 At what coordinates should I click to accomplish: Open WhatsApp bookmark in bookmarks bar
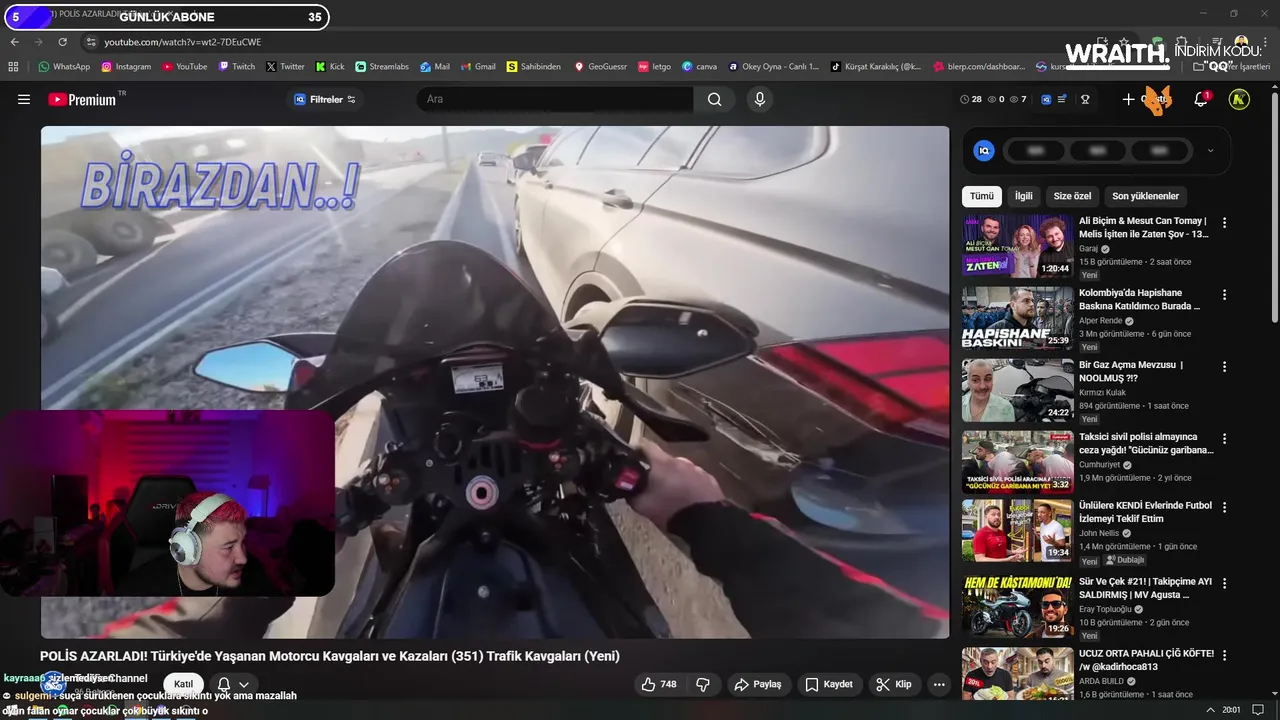tap(64, 67)
